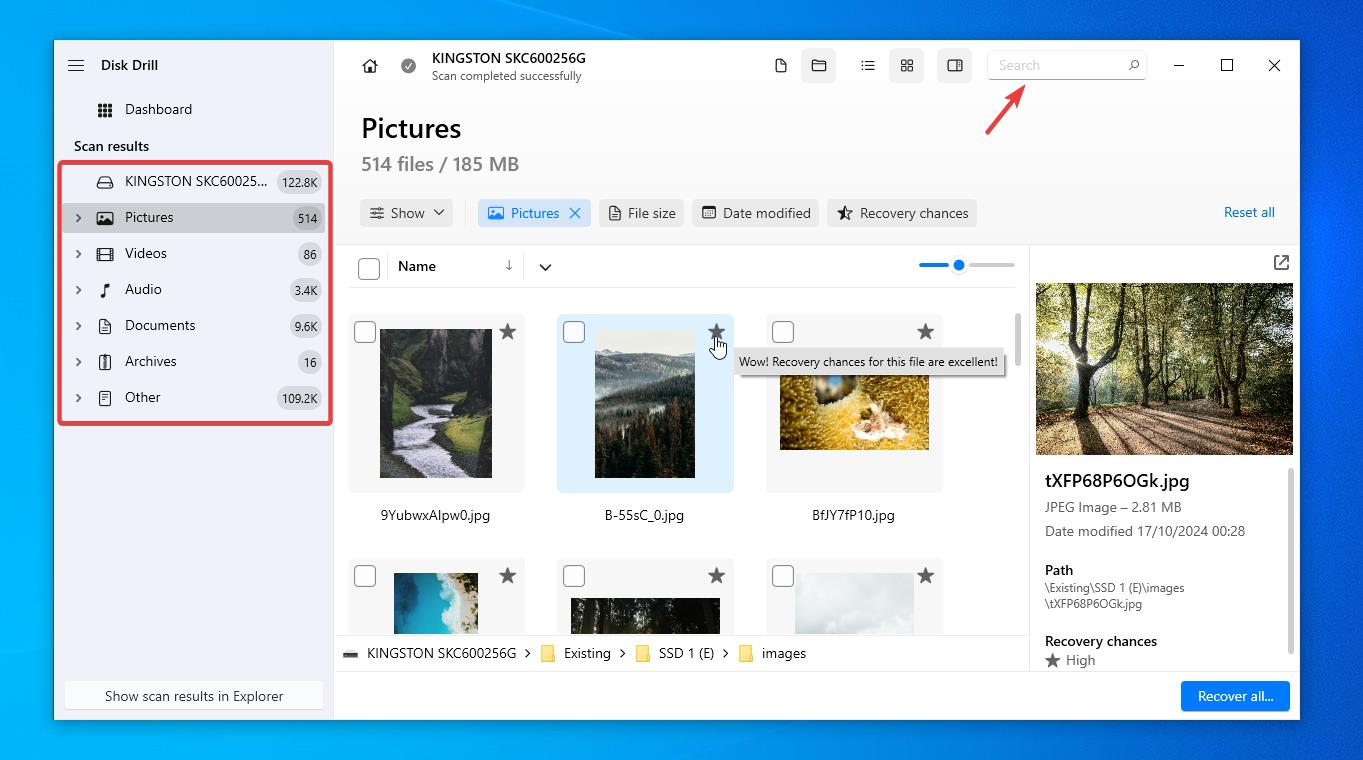
Task: Click the Documents page icon
Action: 105,326
